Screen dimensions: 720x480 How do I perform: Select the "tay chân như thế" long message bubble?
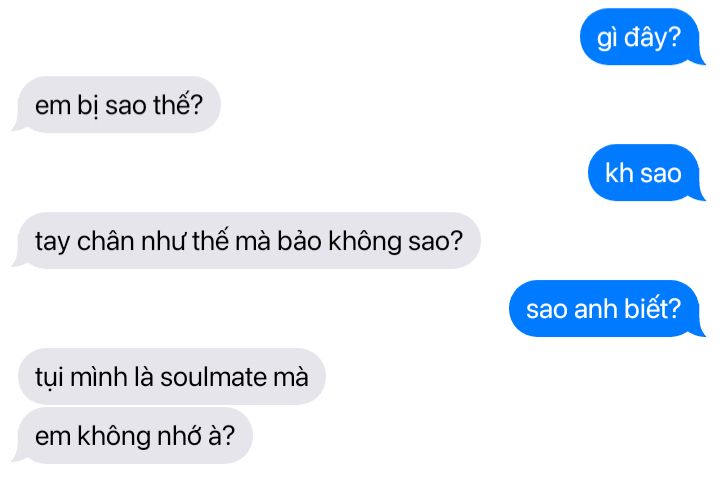[x=247, y=241]
